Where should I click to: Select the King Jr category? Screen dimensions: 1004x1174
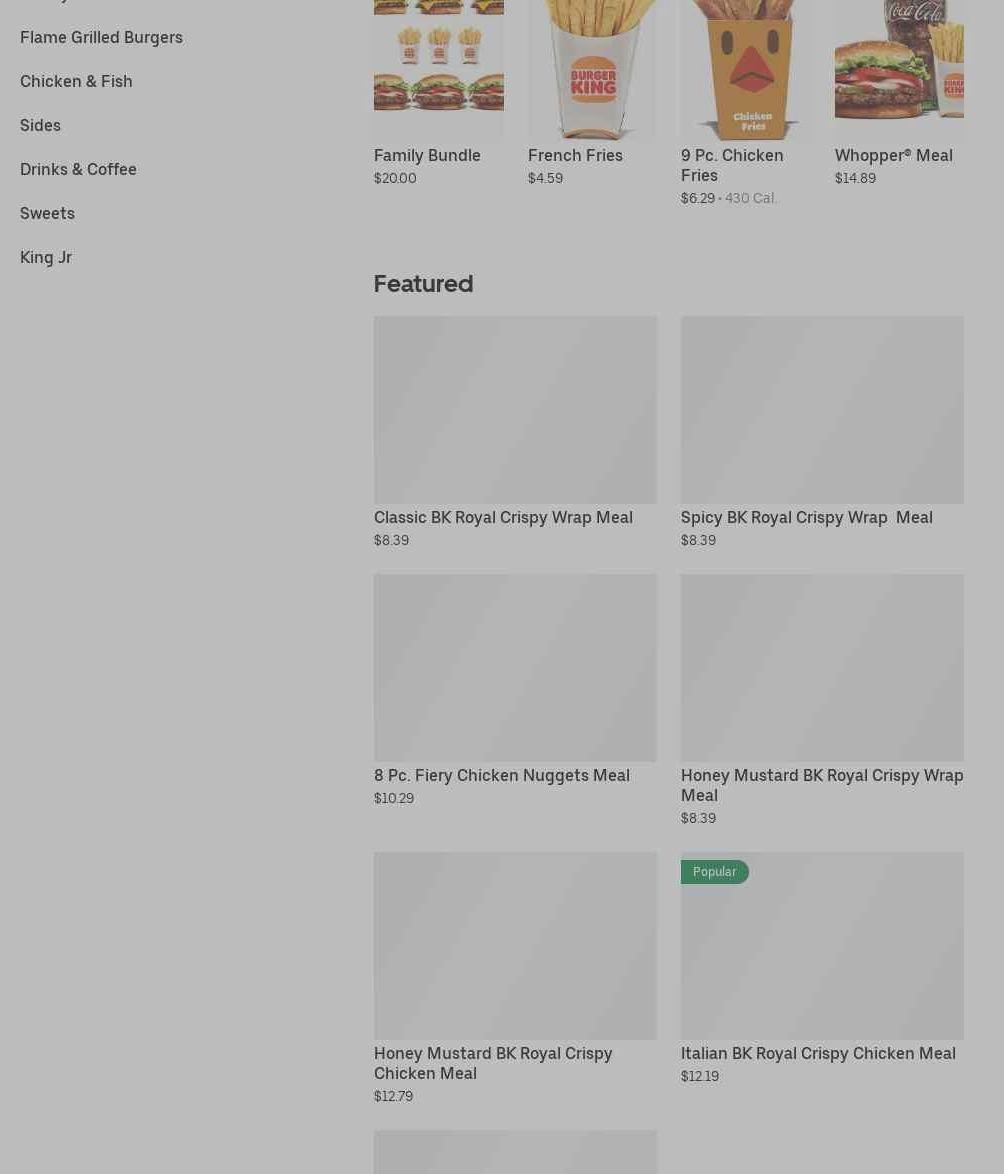tap(46, 258)
